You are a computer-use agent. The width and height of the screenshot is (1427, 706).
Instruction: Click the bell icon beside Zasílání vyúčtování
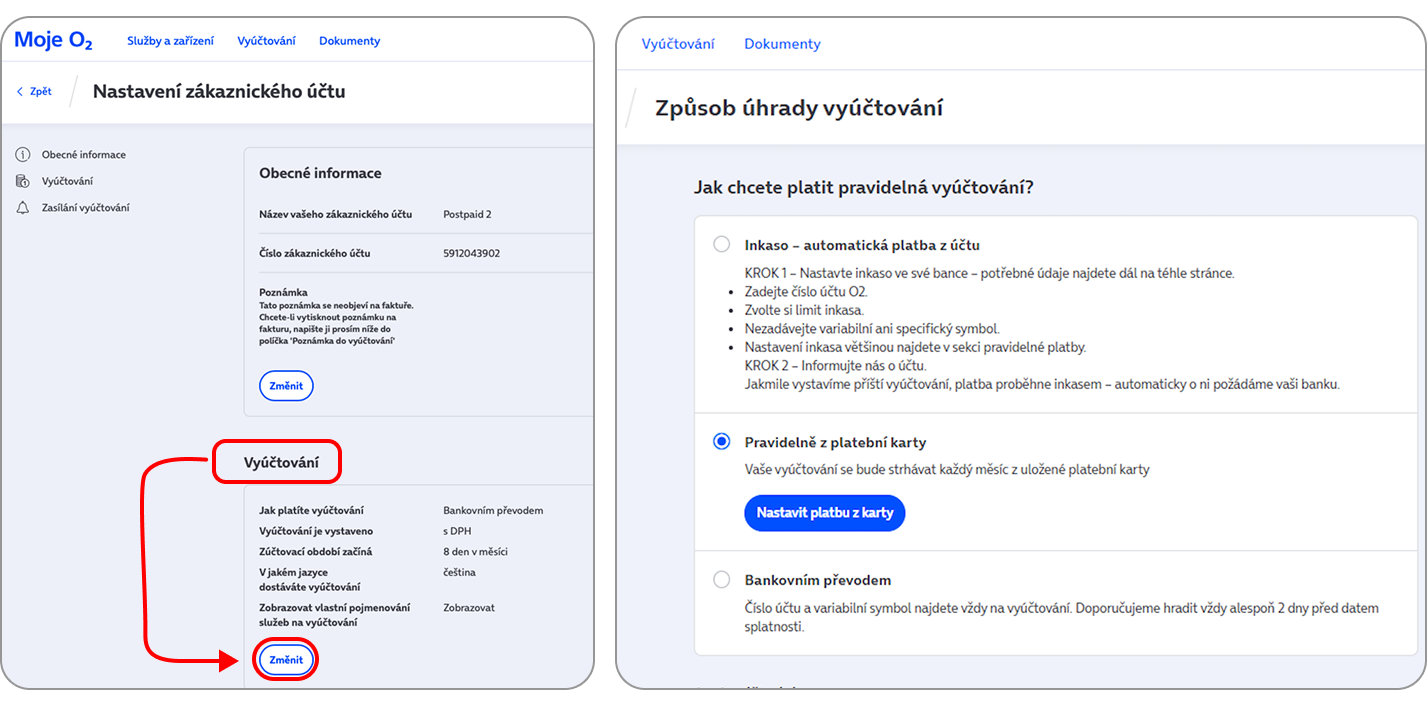click(x=22, y=207)
